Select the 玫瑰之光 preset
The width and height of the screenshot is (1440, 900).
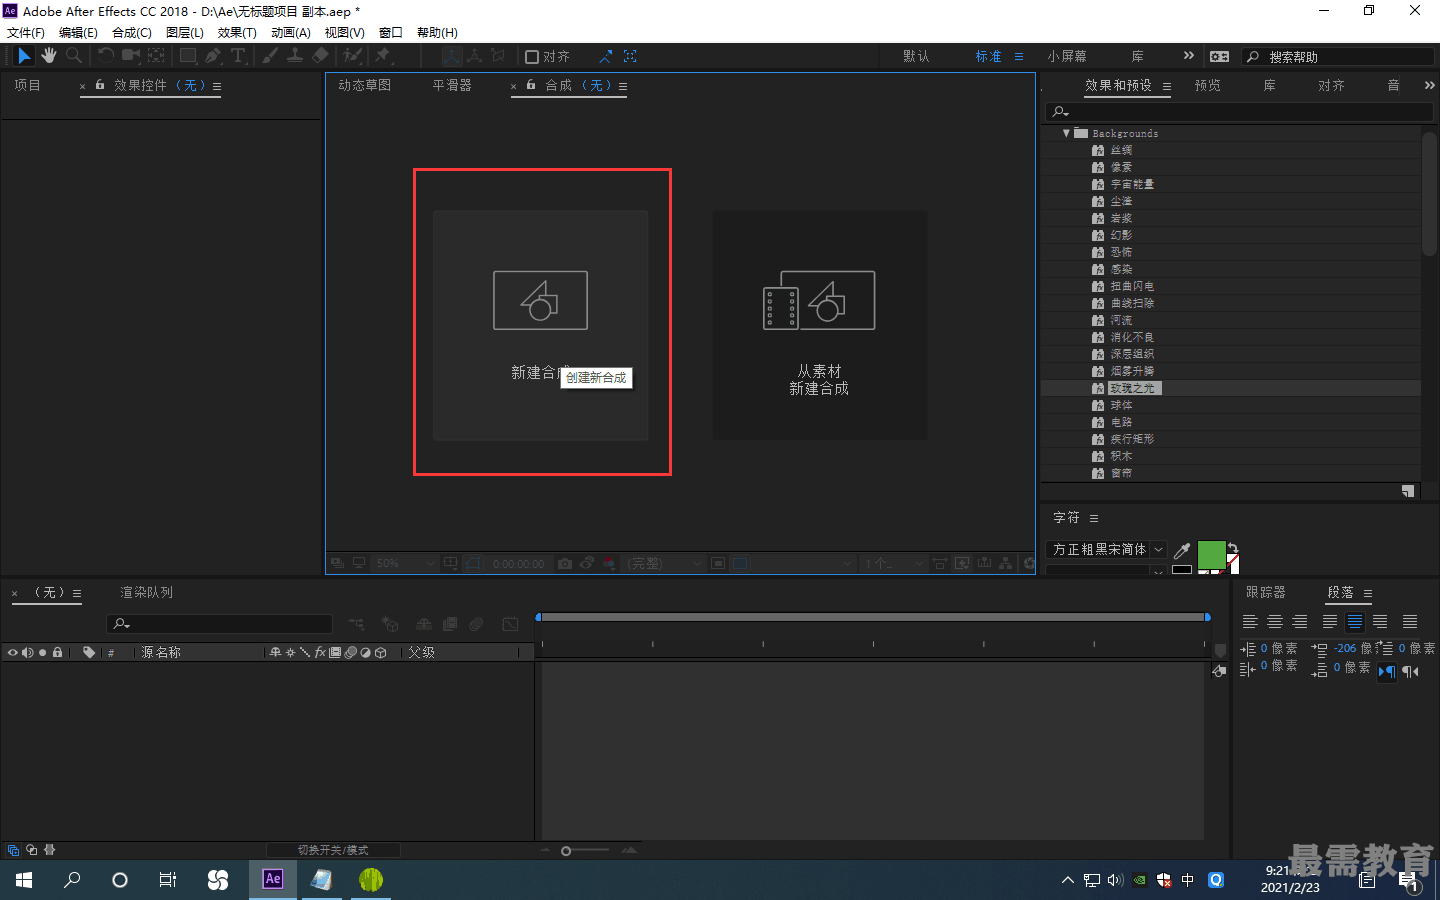coord(1132,388)
